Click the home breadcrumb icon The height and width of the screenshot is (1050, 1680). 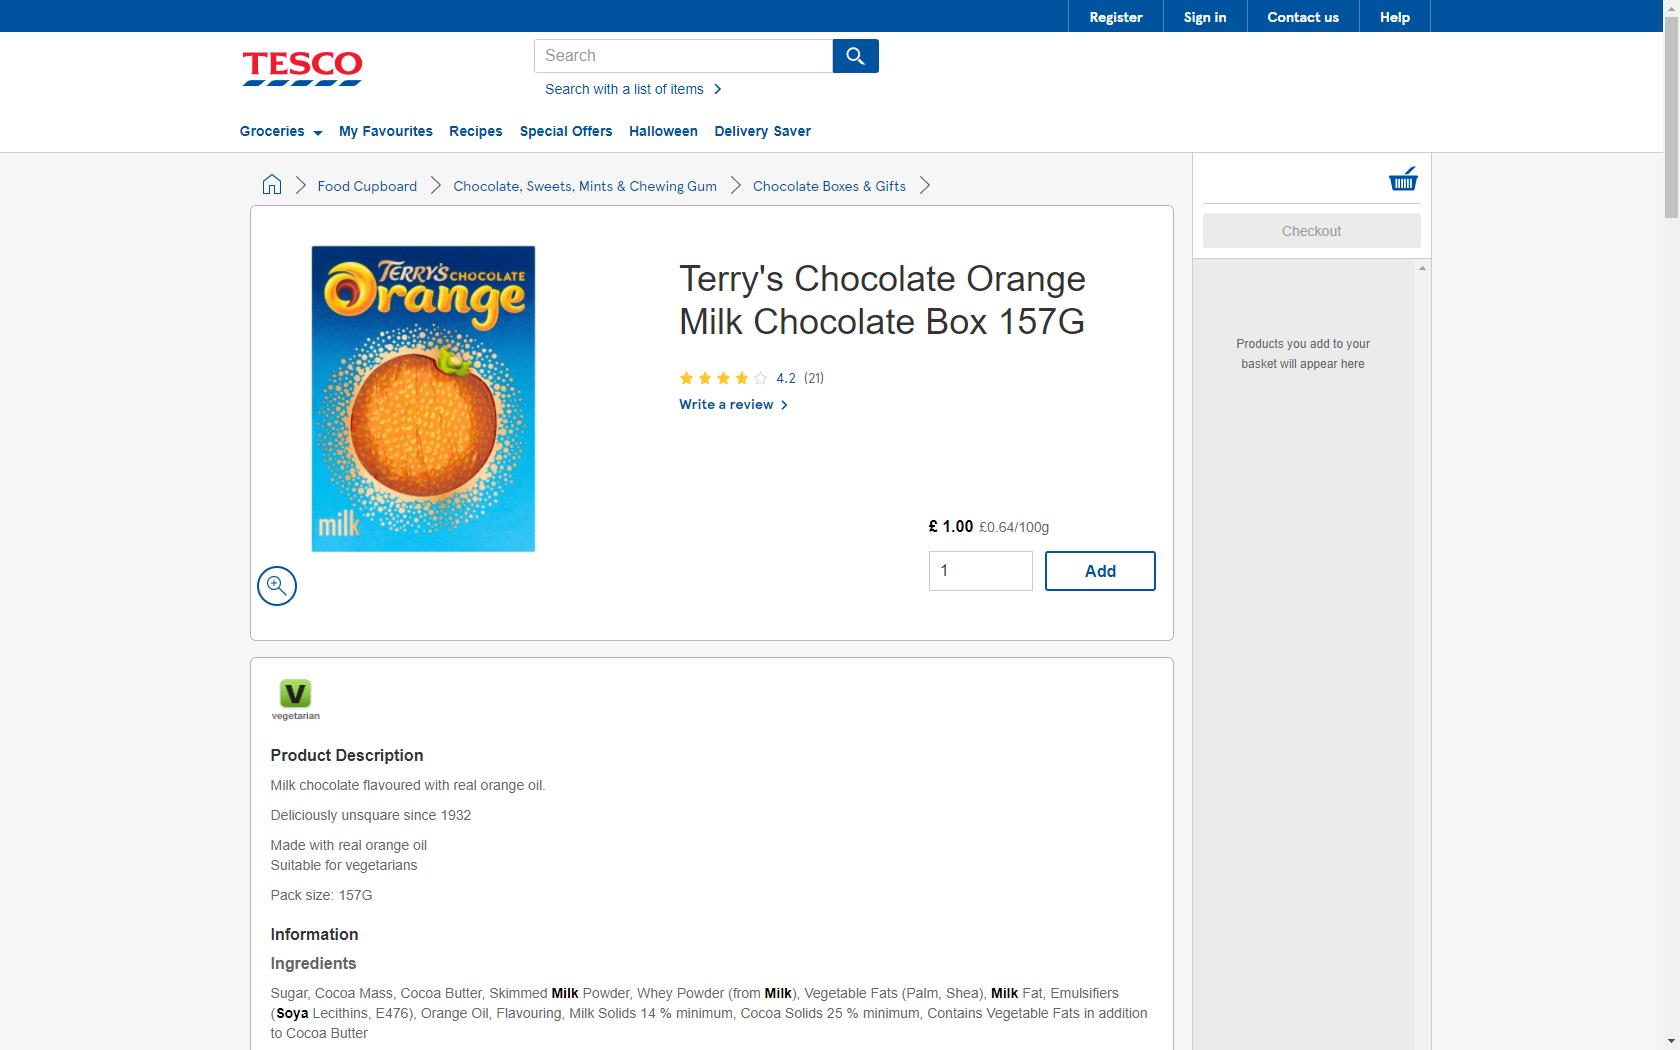pyautogui.click(x=272, y=185)
